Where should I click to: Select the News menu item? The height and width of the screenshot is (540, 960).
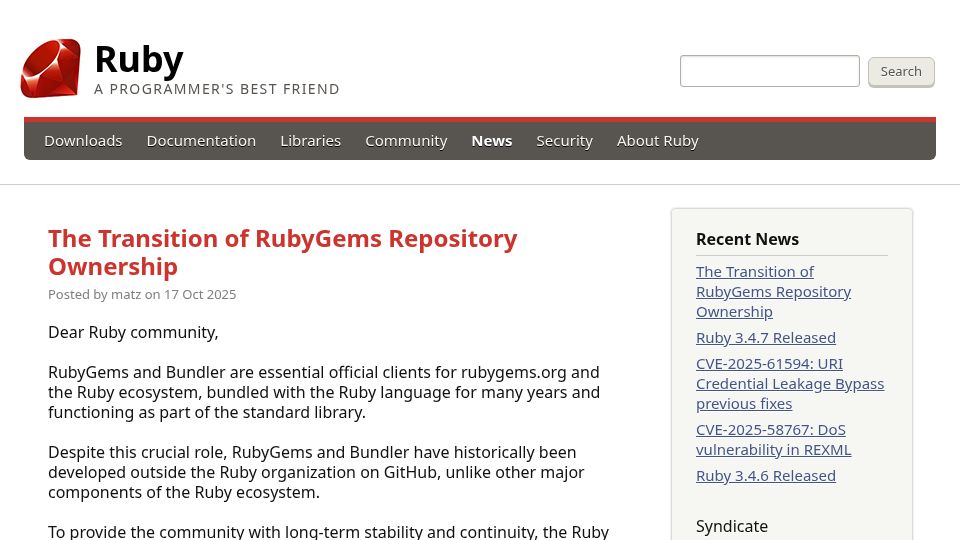[492, 141]
